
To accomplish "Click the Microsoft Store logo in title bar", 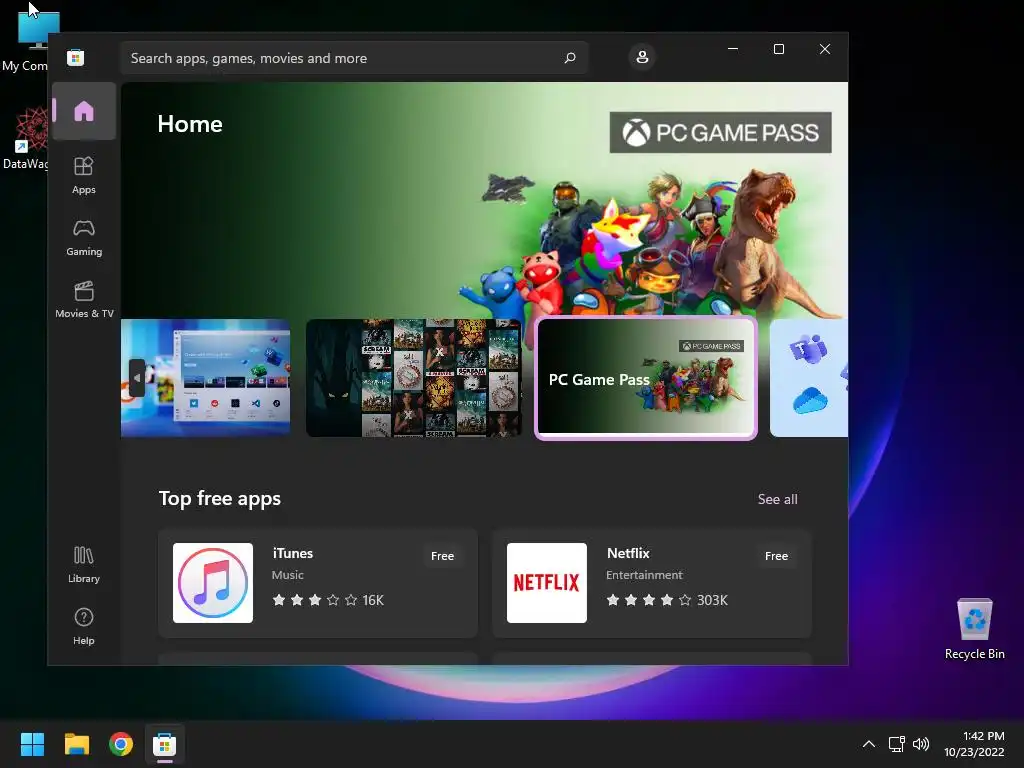I will (x=75, y=57).
